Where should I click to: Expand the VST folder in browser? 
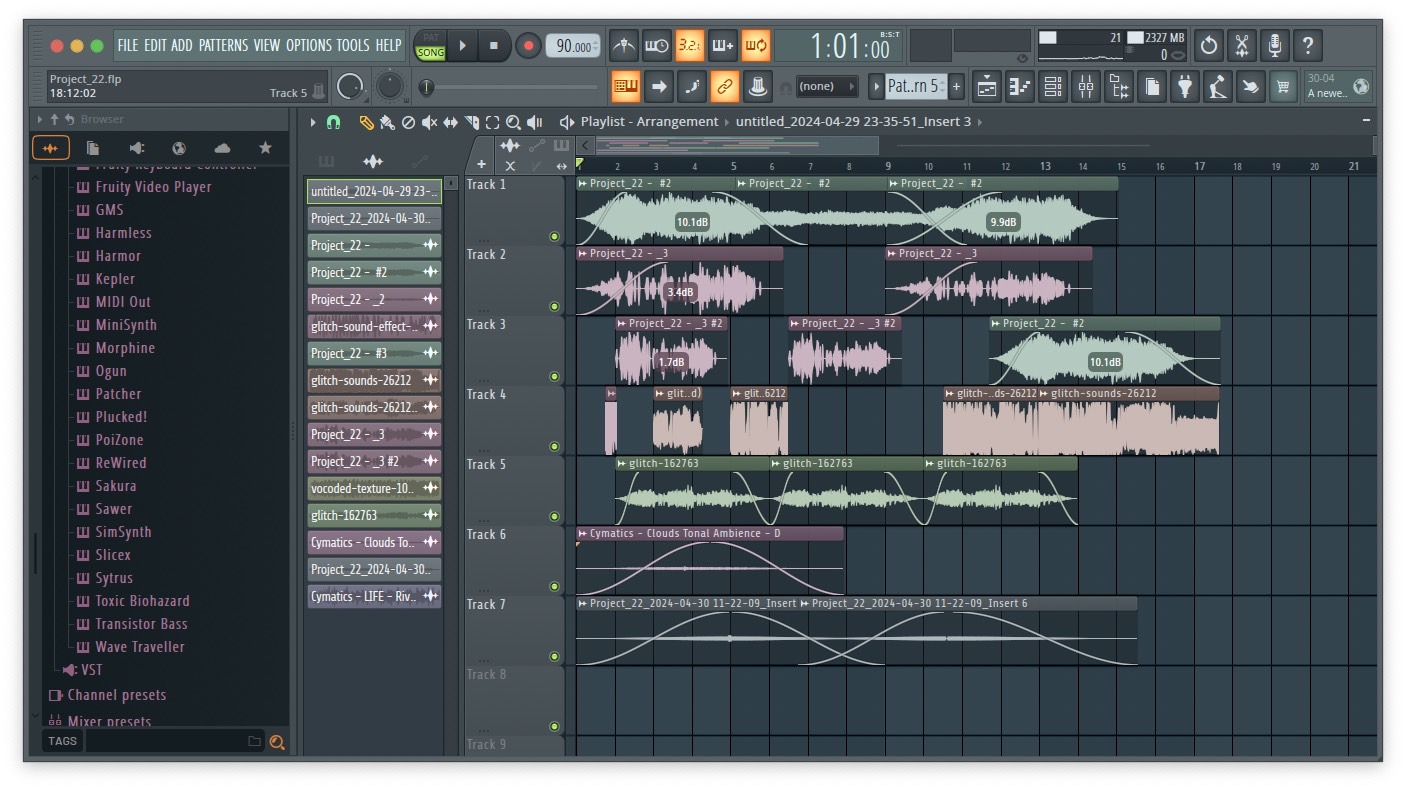[91, 670]
